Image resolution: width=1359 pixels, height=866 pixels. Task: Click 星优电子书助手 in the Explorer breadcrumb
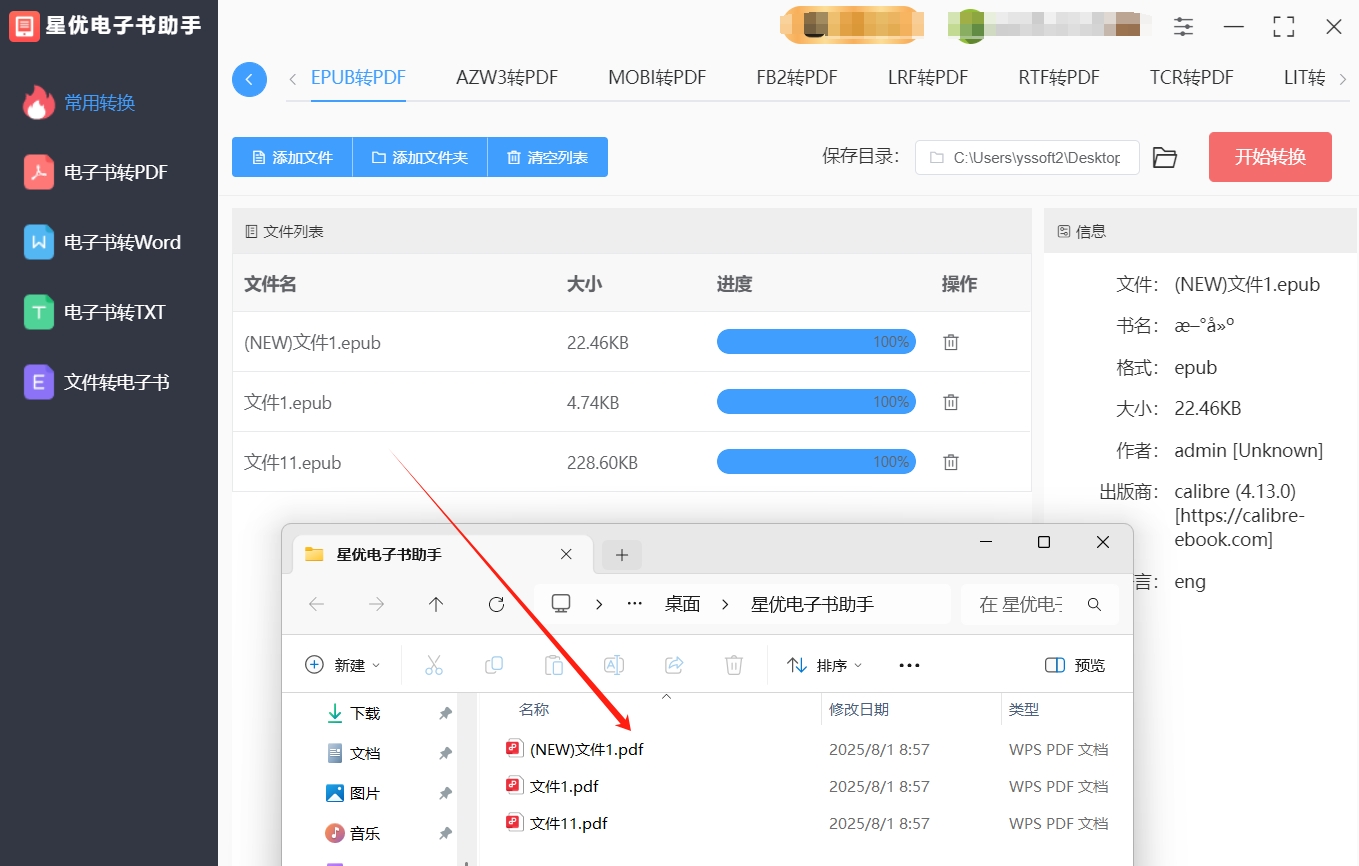click(812, 604)
